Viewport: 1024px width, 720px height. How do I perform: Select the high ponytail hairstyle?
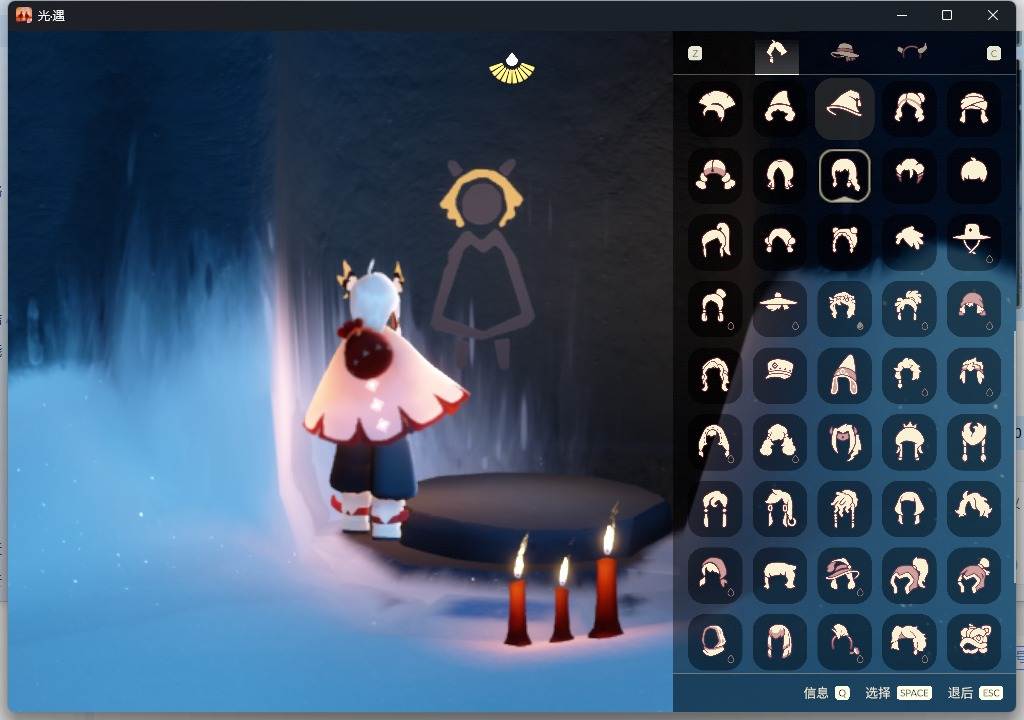pyautogui.click(x=716, y=242)
